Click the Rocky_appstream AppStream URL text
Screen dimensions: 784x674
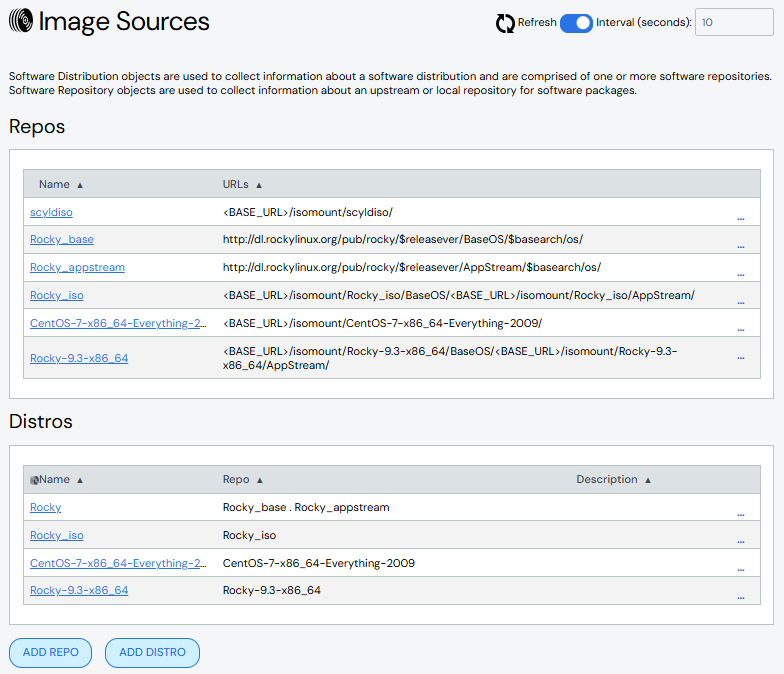(x=412, y=268)
